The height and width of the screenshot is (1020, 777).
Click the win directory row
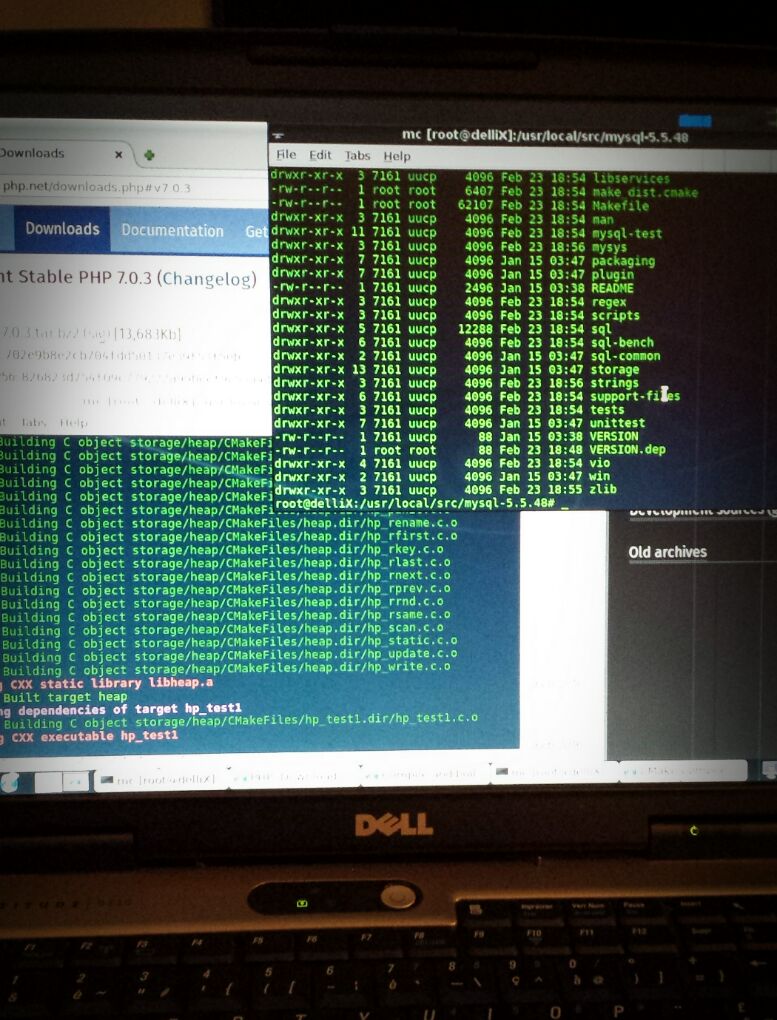point(441,476)
